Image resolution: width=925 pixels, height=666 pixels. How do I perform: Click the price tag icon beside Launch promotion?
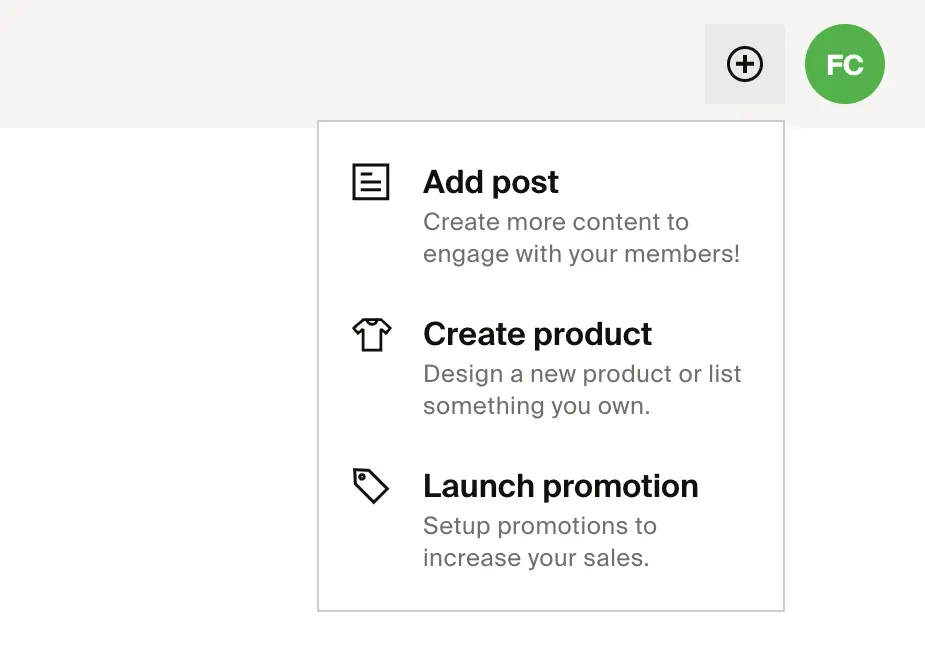pyautogui.click(x=371, y=486)
